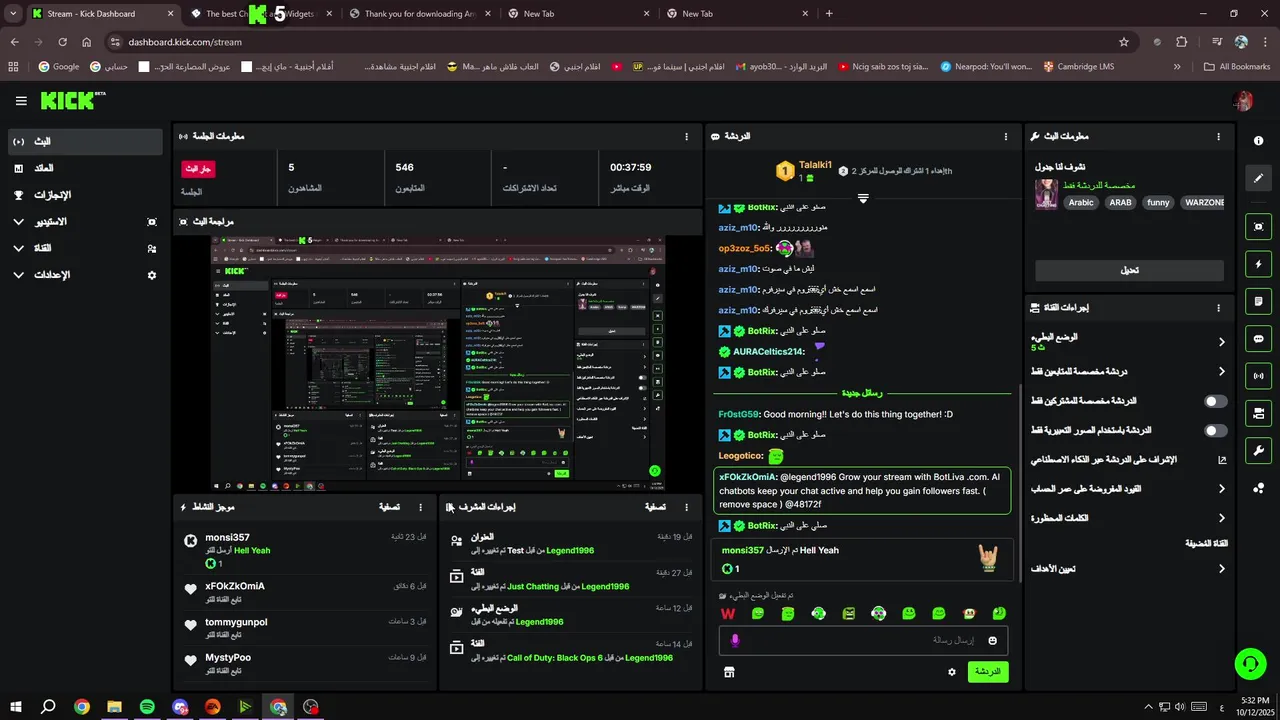This screenshot has width=1280, height=720.
Task: Open the emoji picker in the message box
Action: click(x=993, y=640)
